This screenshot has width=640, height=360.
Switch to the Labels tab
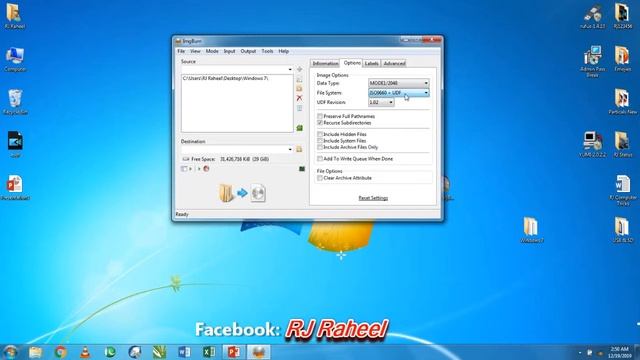371,64
